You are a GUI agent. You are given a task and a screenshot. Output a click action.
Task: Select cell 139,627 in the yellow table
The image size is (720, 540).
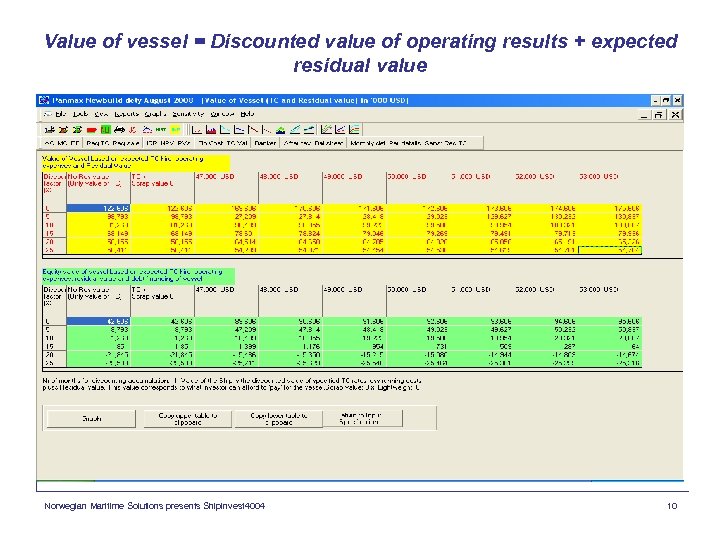pos(481,216)
